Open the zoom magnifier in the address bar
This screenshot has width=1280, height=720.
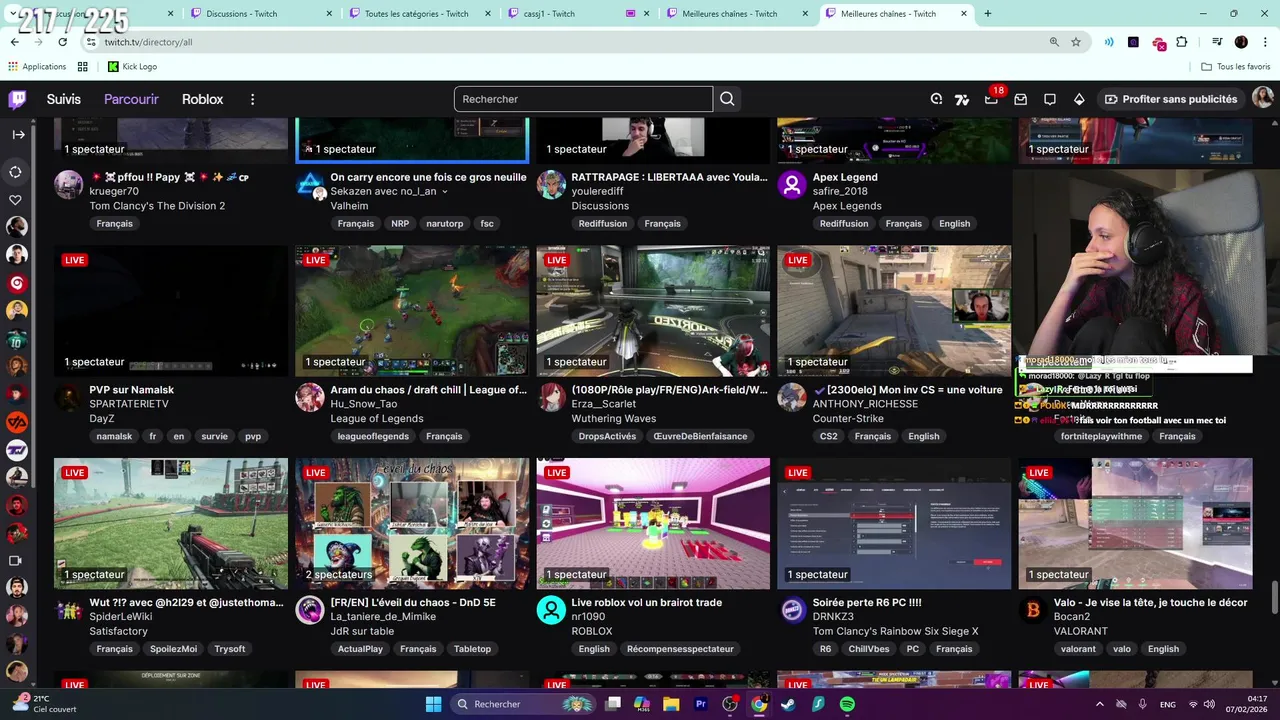1054,42
